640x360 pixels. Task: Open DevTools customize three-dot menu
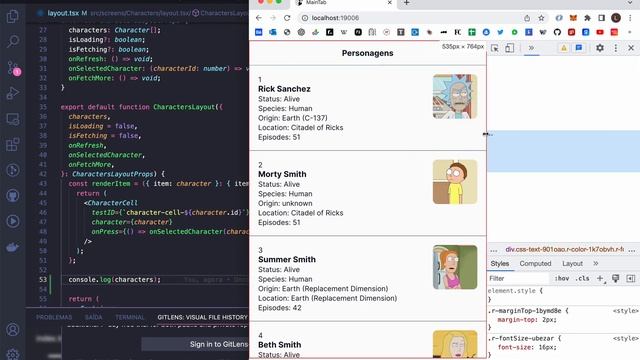click(616, 48)
